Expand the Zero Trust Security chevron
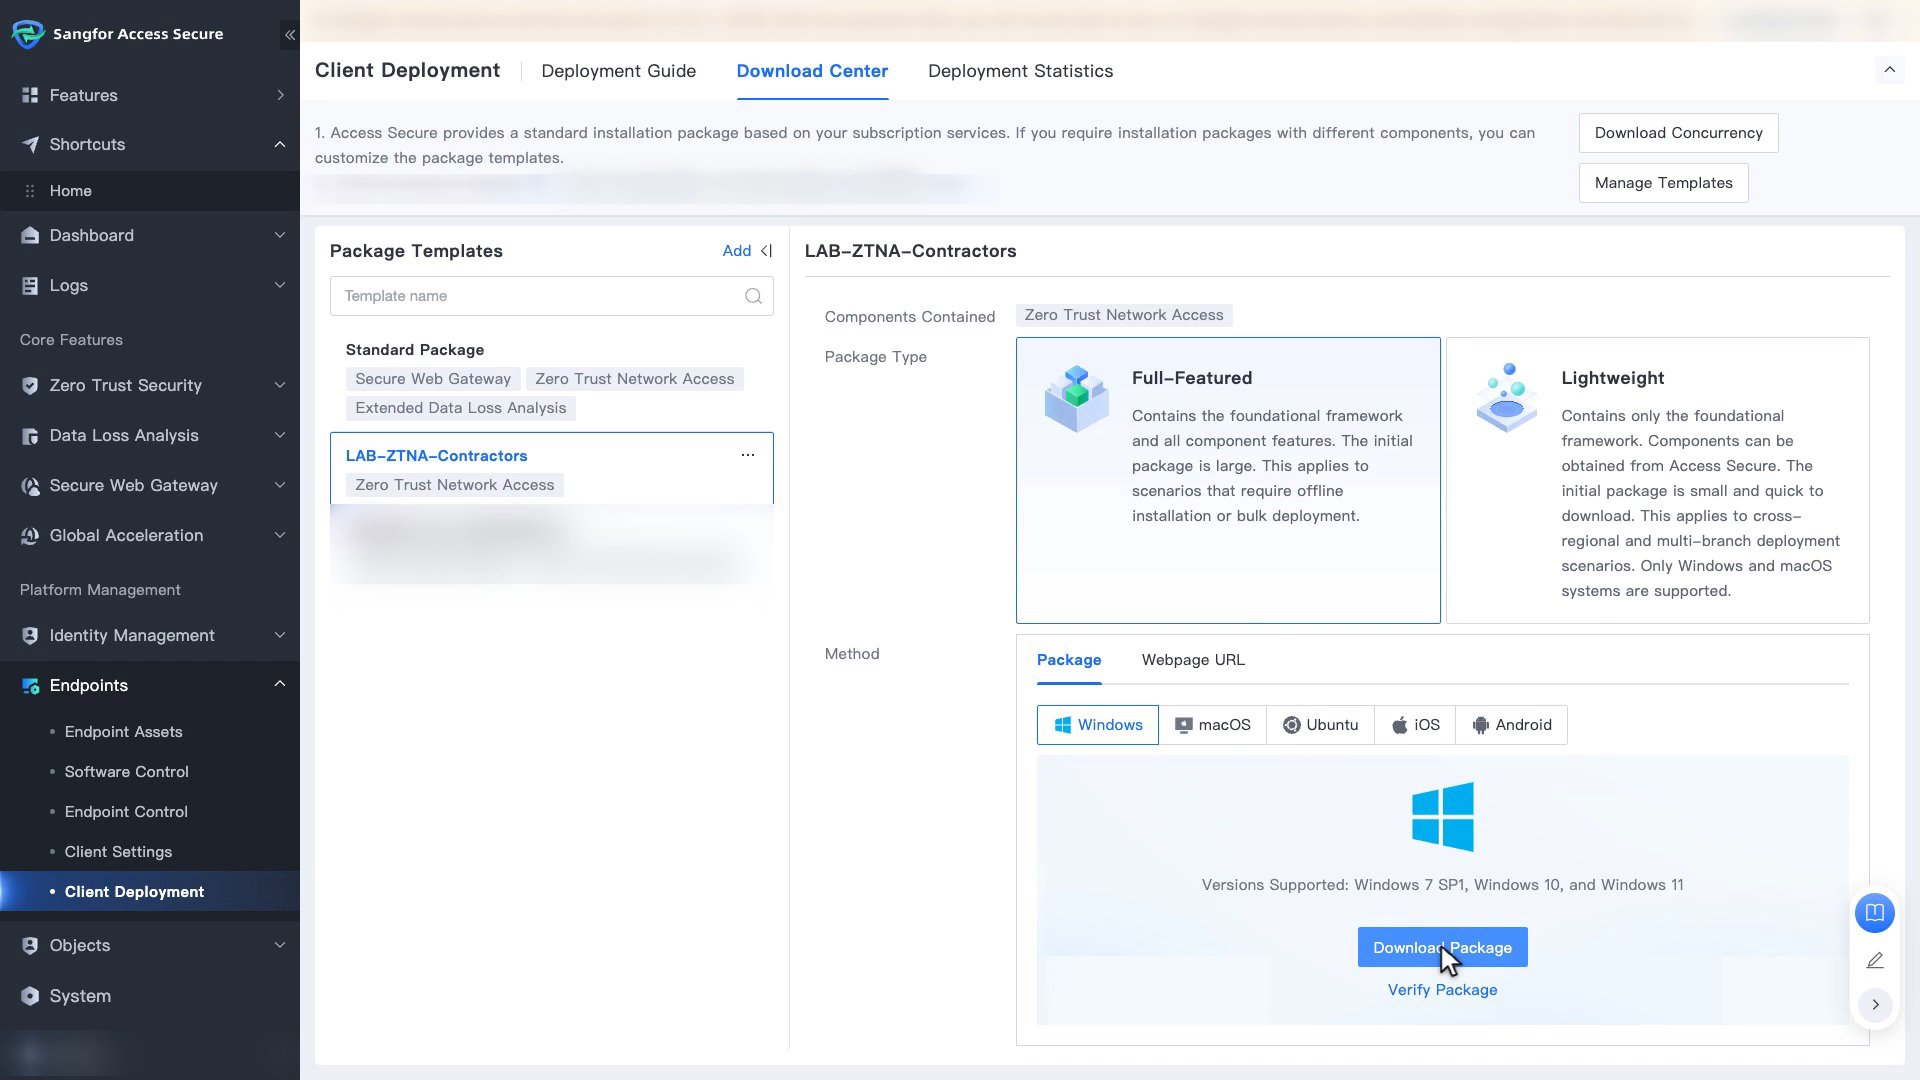 coord(280,385)
